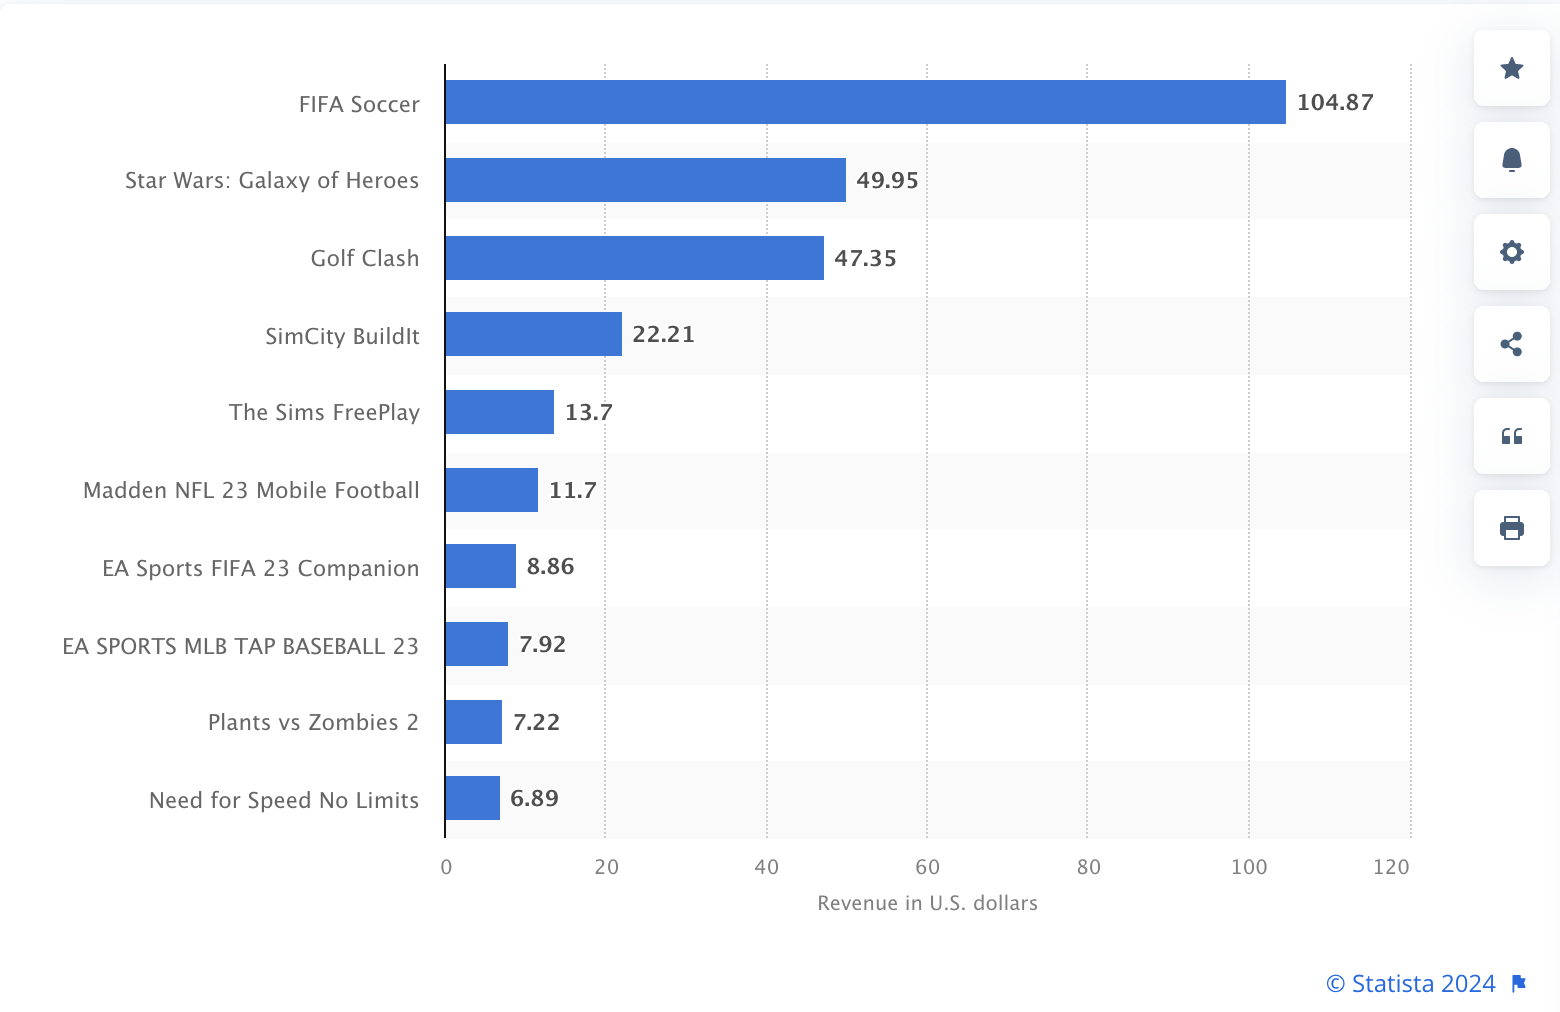Screen dimensions: 1560x1012
Task: Click the Plants vs Zombies 2 label
Action: click(x=313, y=722)
